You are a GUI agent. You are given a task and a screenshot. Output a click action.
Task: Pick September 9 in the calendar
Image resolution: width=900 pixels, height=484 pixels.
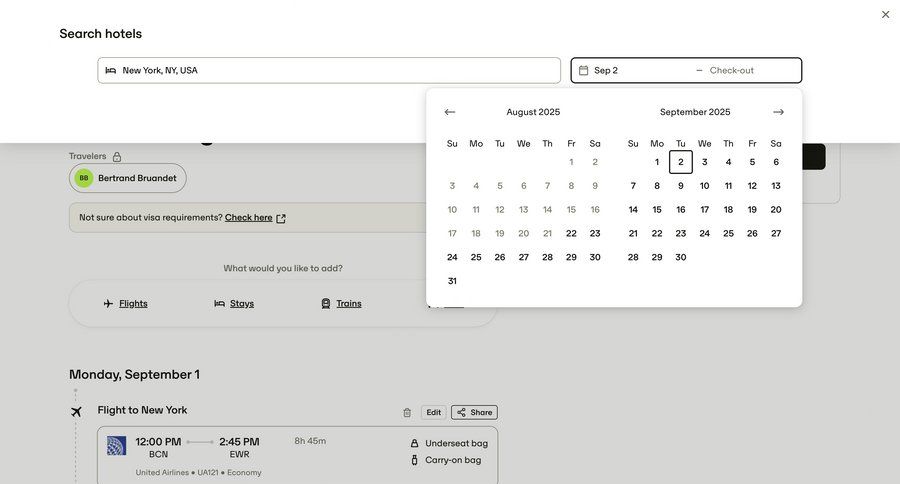(681, 186)
